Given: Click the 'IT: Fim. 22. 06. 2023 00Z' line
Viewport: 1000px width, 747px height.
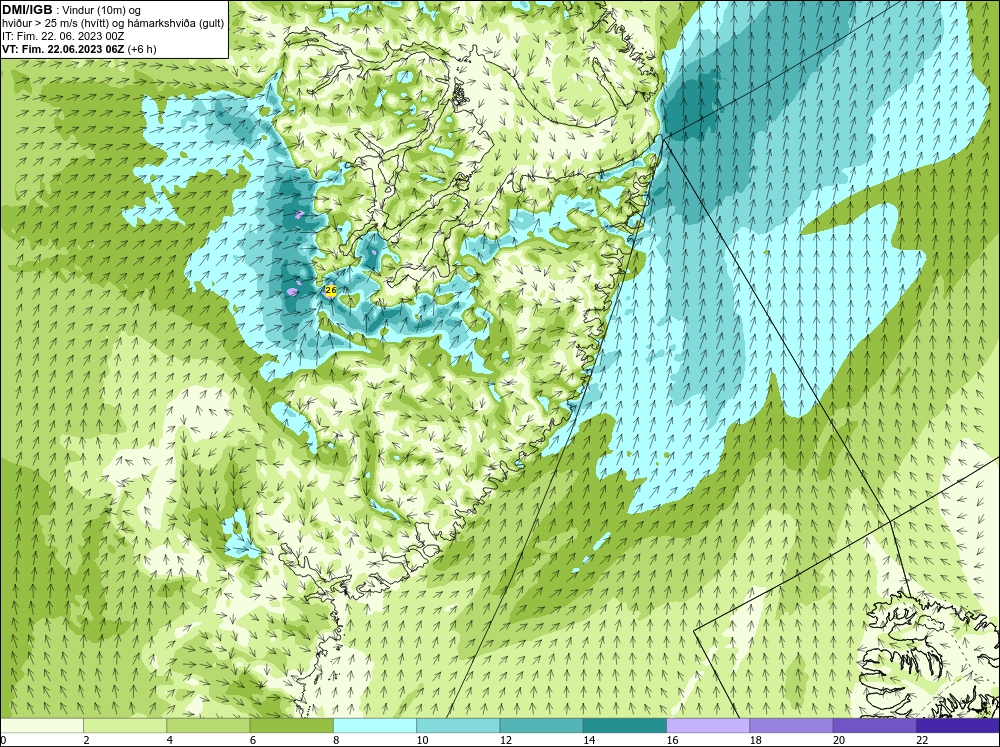Looking at the screenshot, I should coord(63,36).
